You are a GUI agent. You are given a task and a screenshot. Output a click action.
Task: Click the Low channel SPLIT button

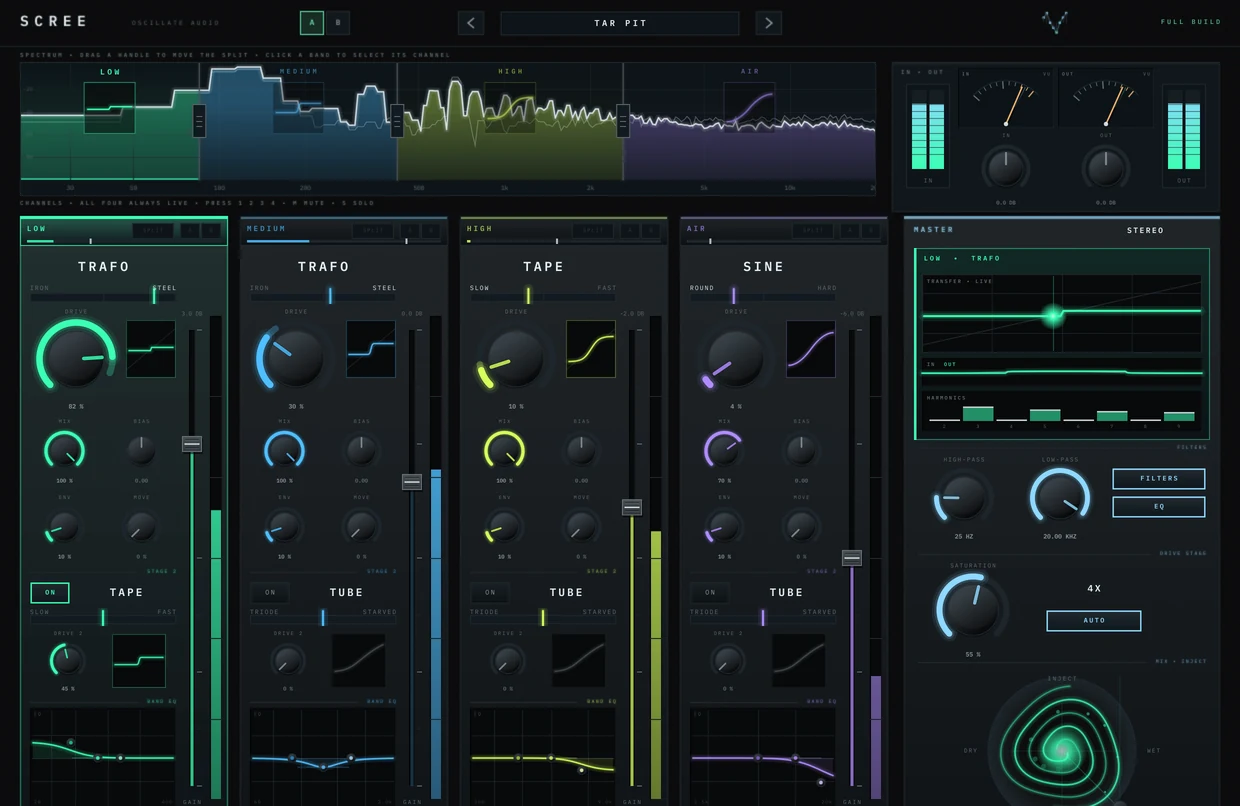153,230
